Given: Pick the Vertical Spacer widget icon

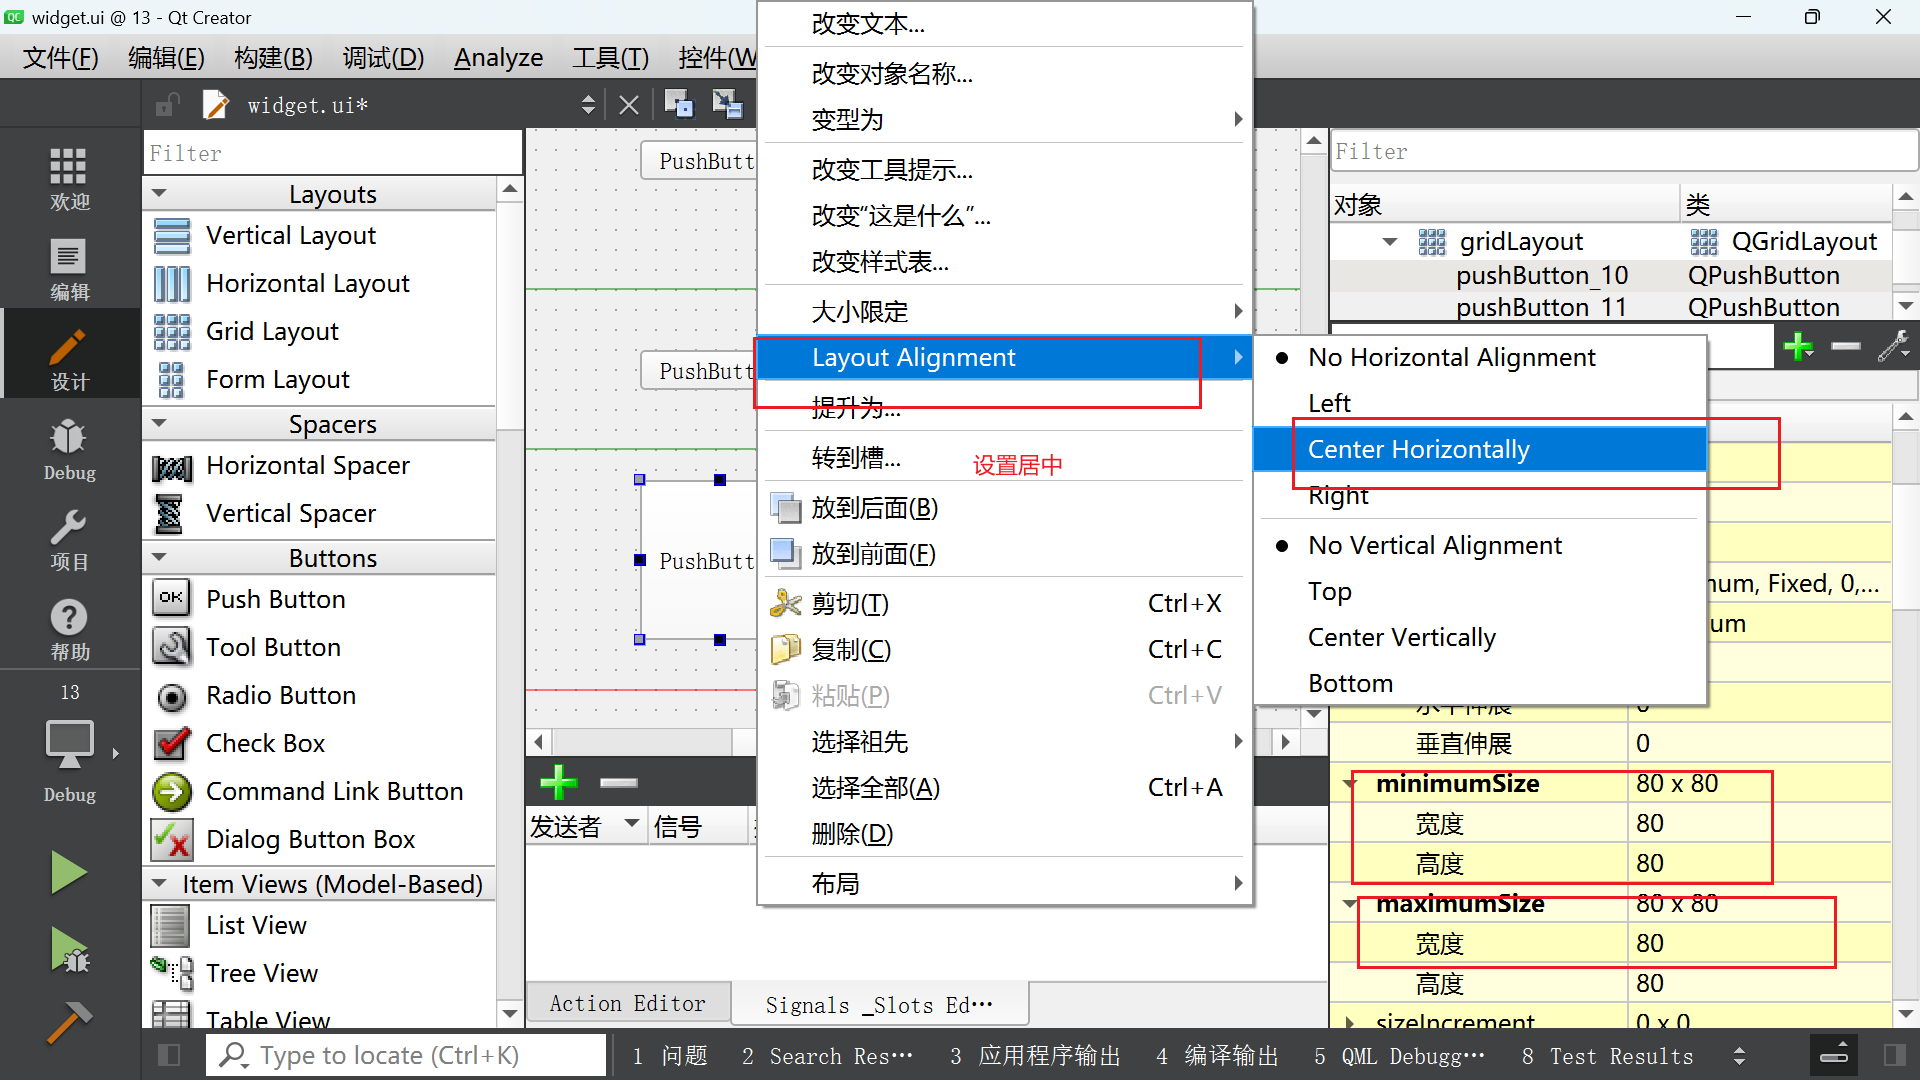Looking at the screenshot, I should 170,514.
